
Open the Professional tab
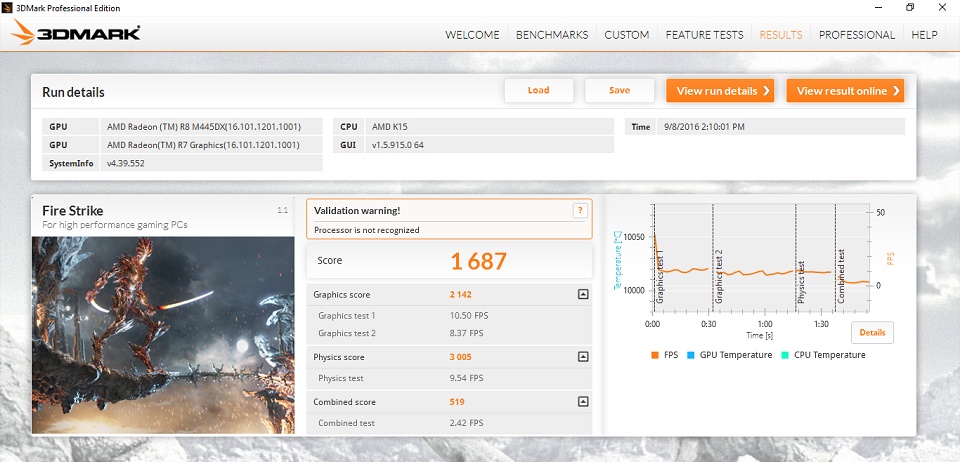pos(856,35)
